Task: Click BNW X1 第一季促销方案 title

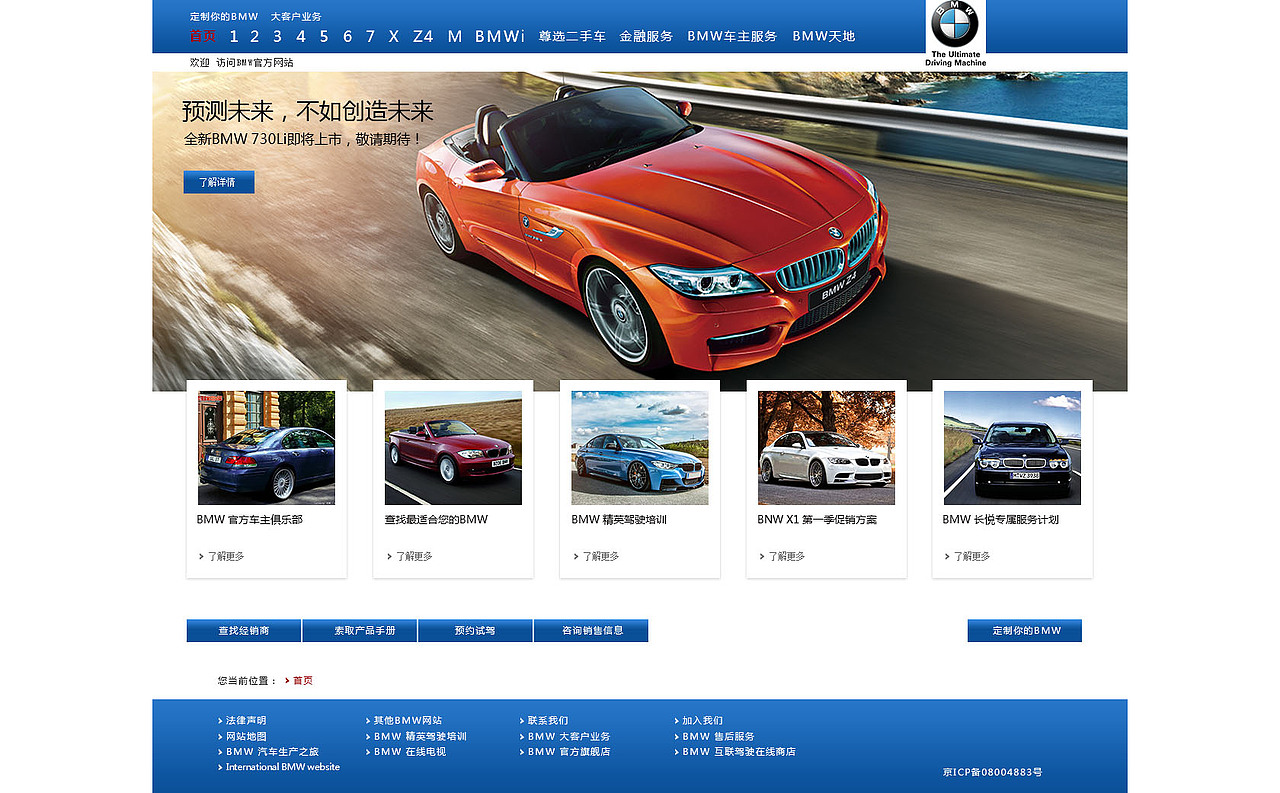Action: click(x=817, y=520)
